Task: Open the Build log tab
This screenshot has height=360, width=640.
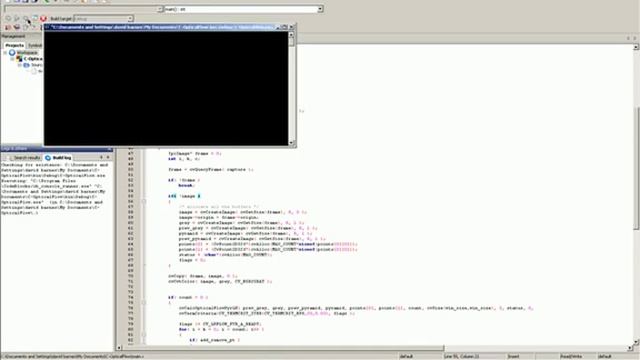Action: pos(58,158)
